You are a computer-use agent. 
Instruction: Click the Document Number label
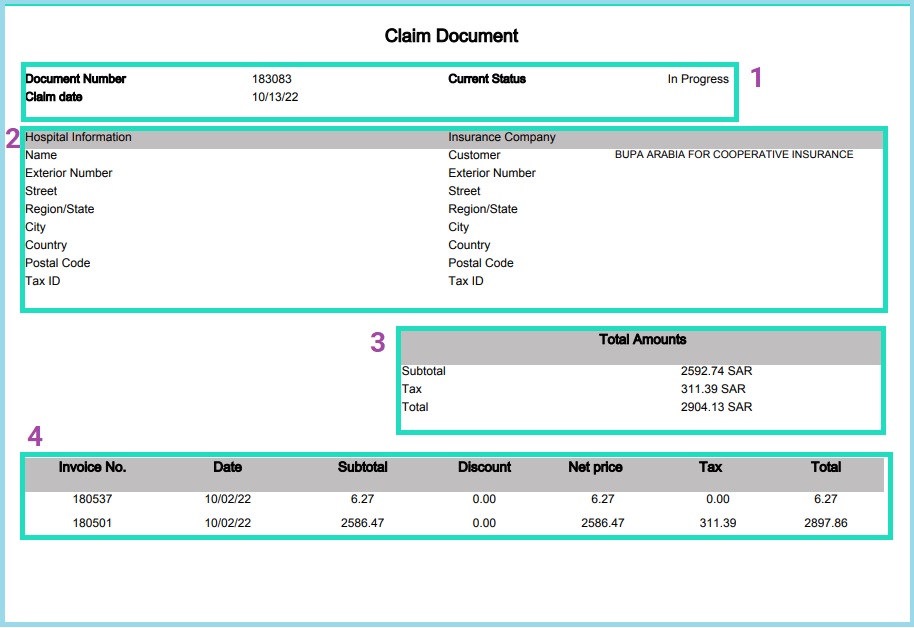tap(76, 79)
